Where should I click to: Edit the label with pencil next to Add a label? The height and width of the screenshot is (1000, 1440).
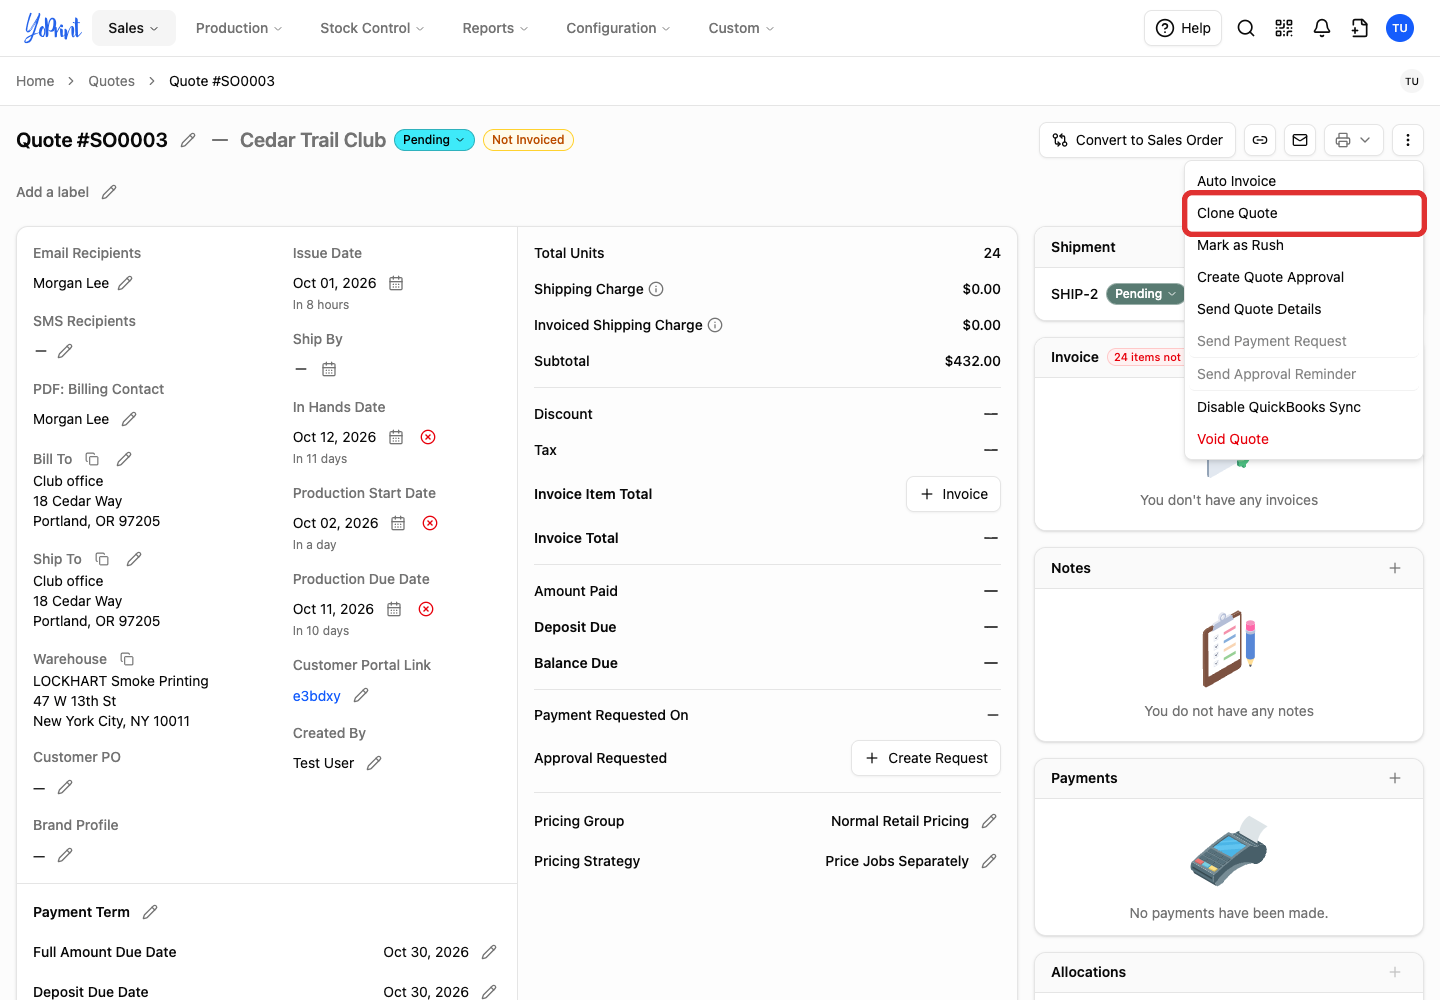109,192
